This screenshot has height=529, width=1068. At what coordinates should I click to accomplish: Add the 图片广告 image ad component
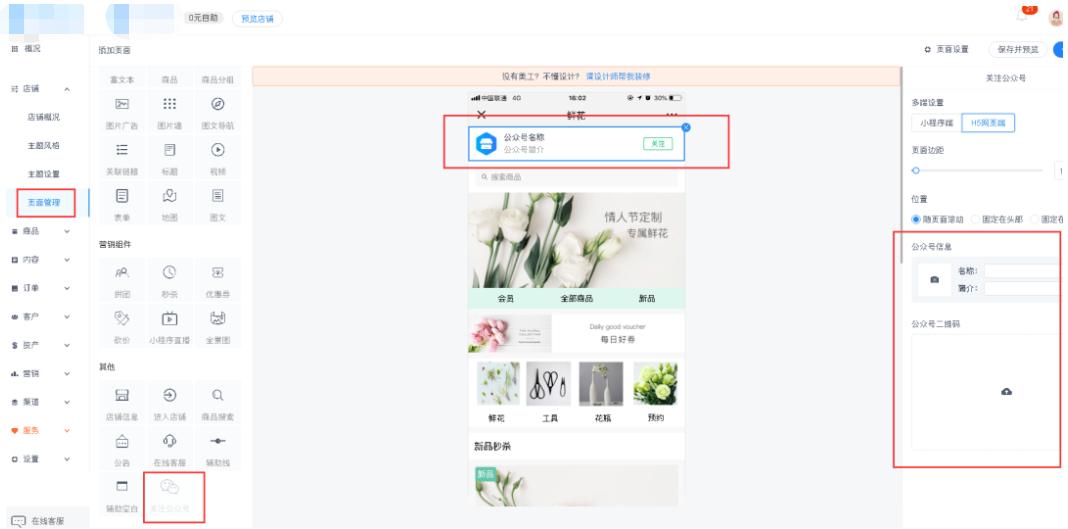click(x=122, y=113)
